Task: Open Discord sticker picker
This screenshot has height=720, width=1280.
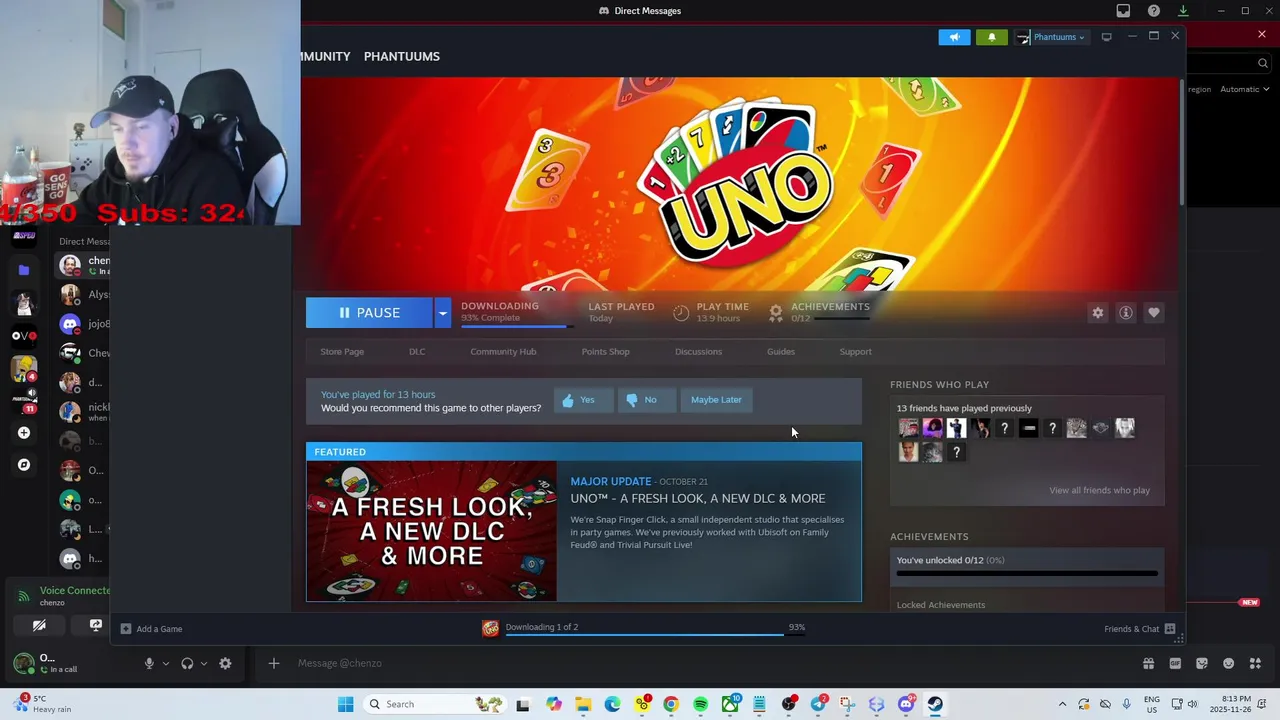Action: point(1202,663)
